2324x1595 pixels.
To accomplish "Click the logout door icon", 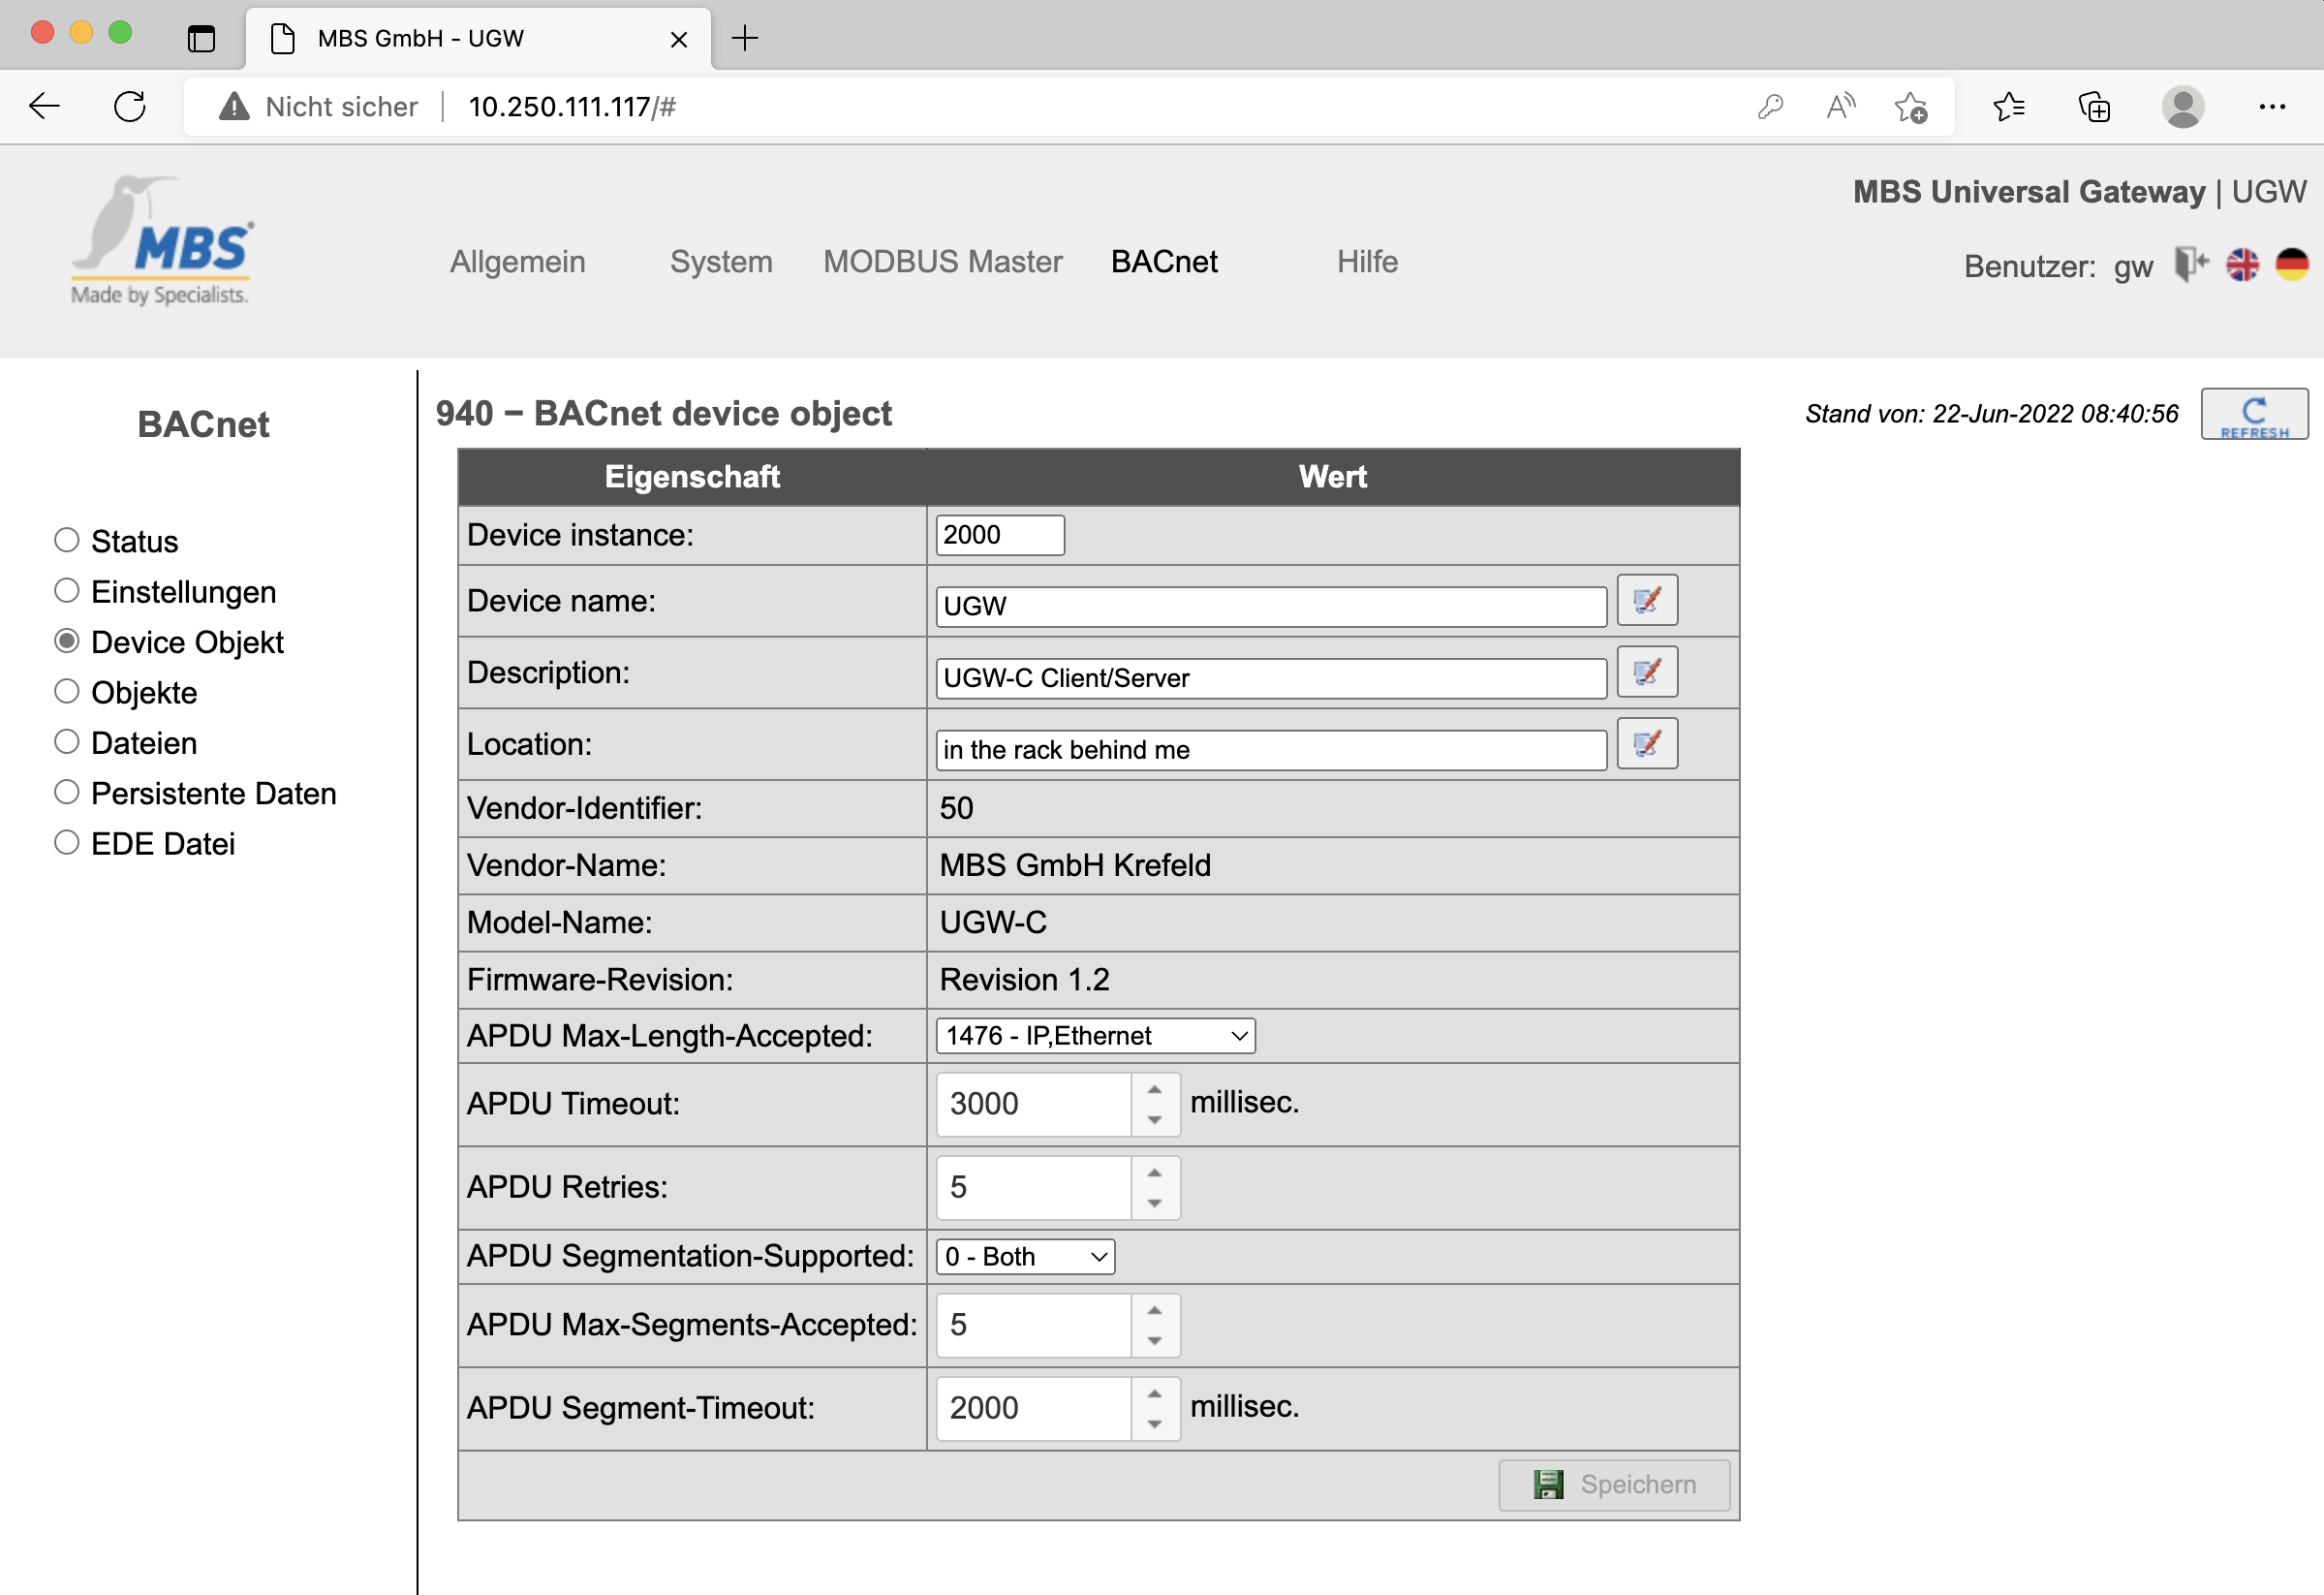I will (x=2189, y=265).
